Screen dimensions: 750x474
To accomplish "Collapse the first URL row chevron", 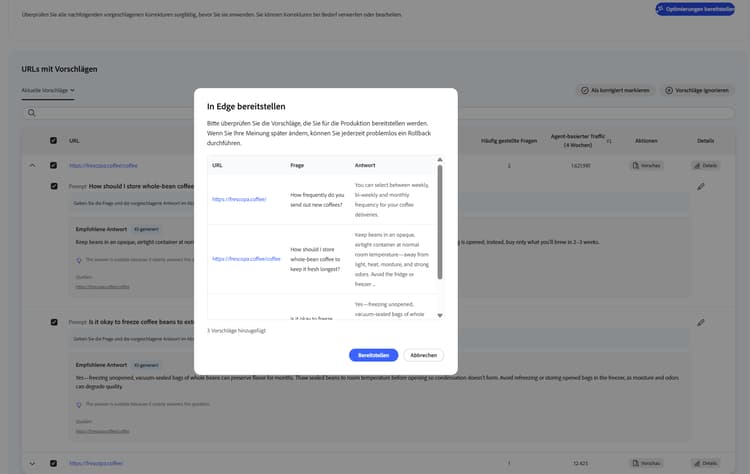I will point(32,165).
